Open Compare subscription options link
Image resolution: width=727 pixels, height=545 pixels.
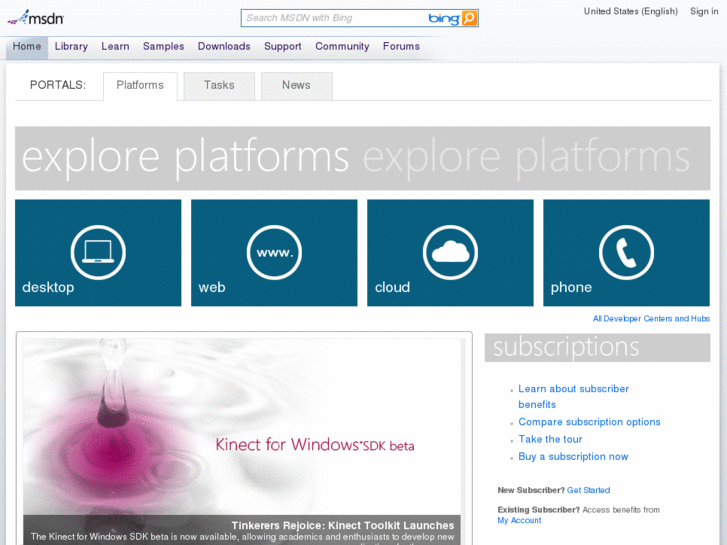[x=589, y=422]
